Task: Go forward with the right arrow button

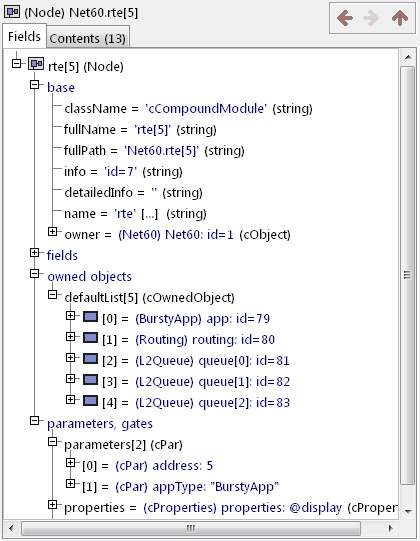Action: [371, 18]
